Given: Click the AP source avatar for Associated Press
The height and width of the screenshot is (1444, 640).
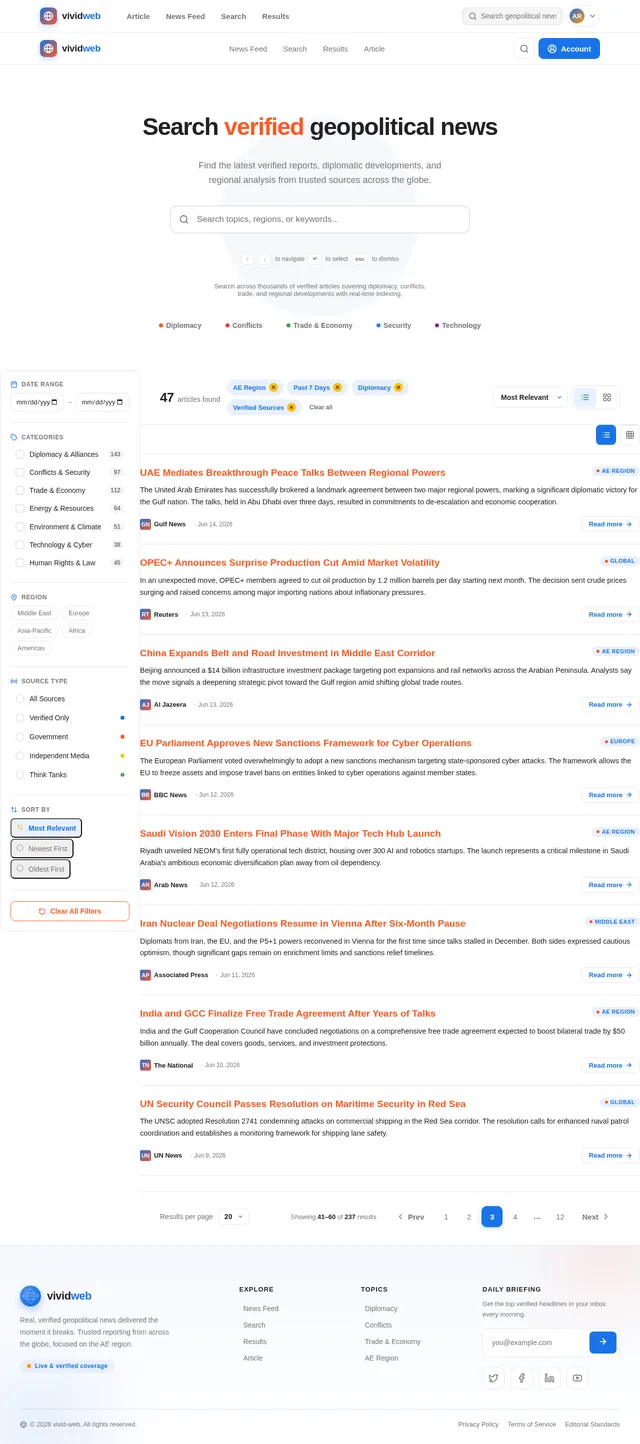Looking at the screenshot, I should click(145, 975).
